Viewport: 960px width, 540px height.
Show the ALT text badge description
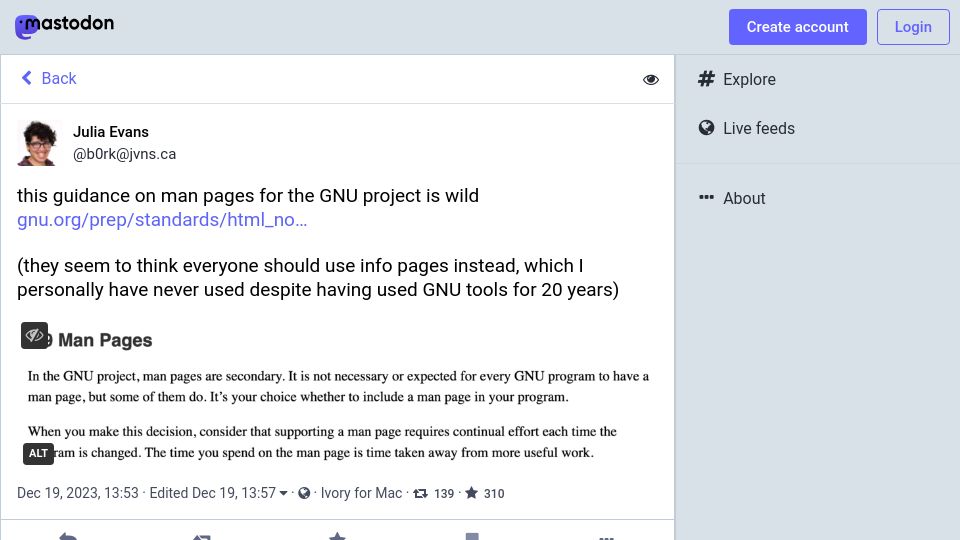pyautogui.click(x=39, y=454)
